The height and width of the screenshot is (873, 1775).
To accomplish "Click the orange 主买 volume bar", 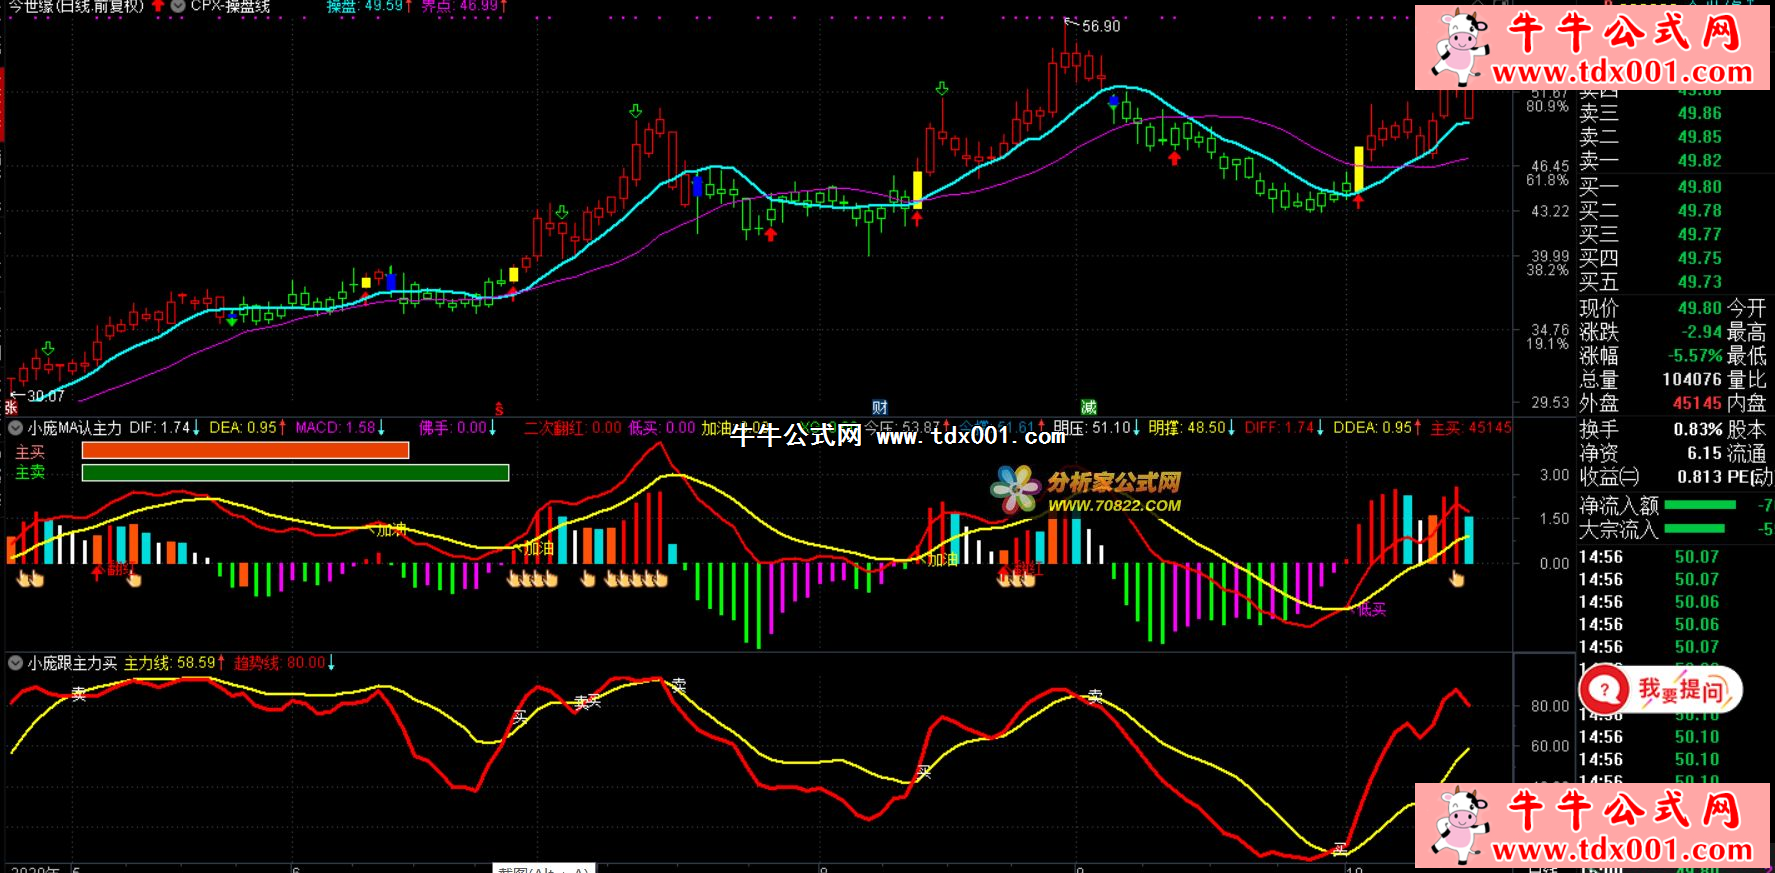I will [245, 451].
